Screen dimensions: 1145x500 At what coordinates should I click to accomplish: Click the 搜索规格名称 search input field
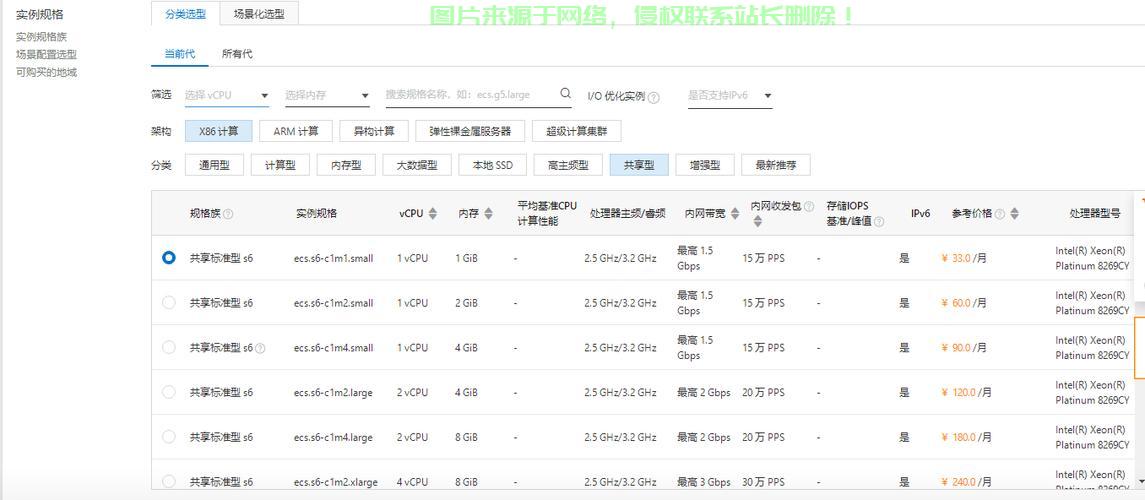point(470,95)
